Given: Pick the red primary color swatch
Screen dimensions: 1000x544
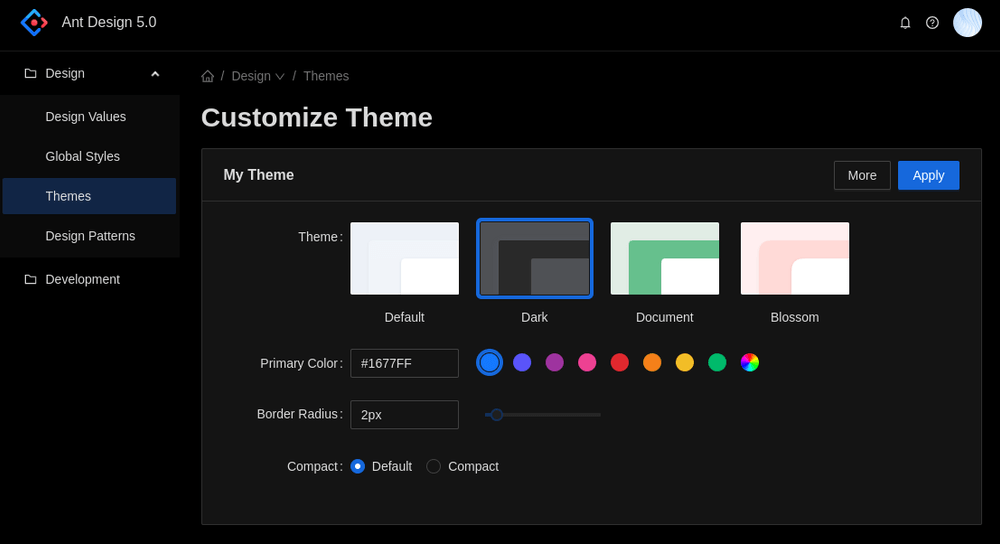Looking at the screenshot, I should (620, 363).
